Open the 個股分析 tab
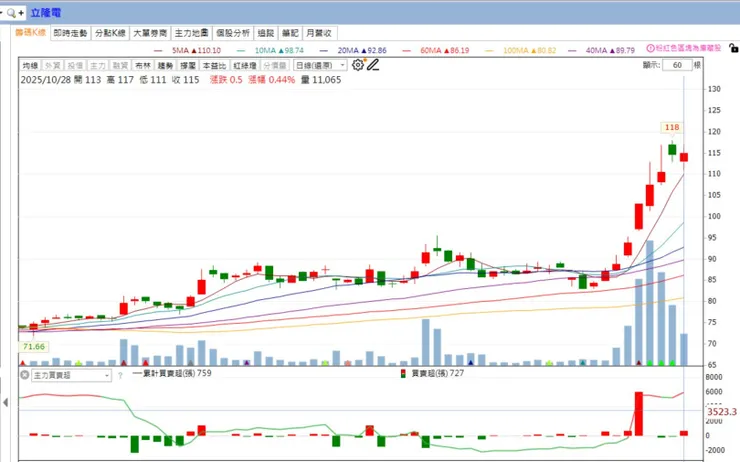The width and height of the screenshot is (740, 462). pyautogui.click(x=233, y=33)
